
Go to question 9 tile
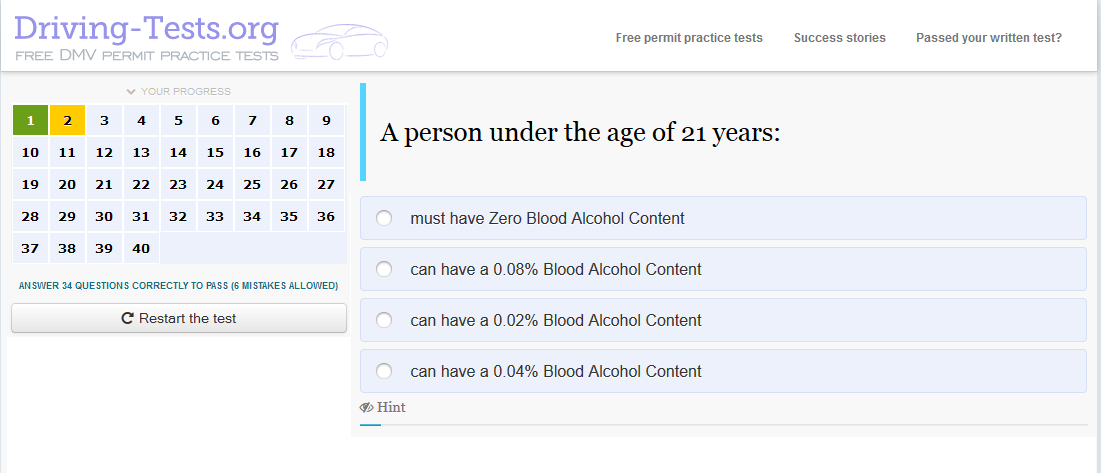327,121
